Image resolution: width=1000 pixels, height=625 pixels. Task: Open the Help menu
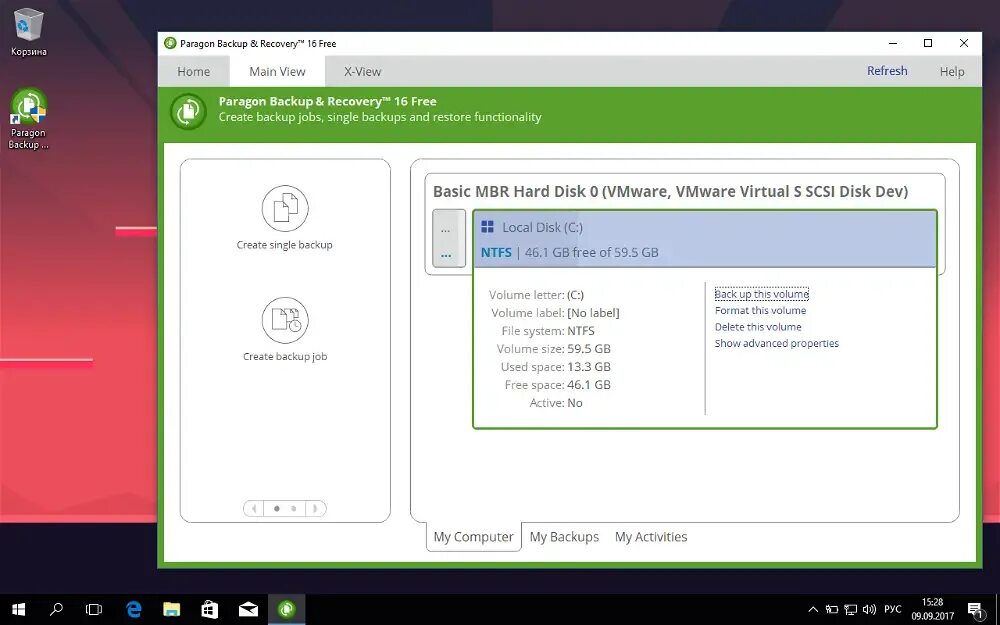[952, 71]
